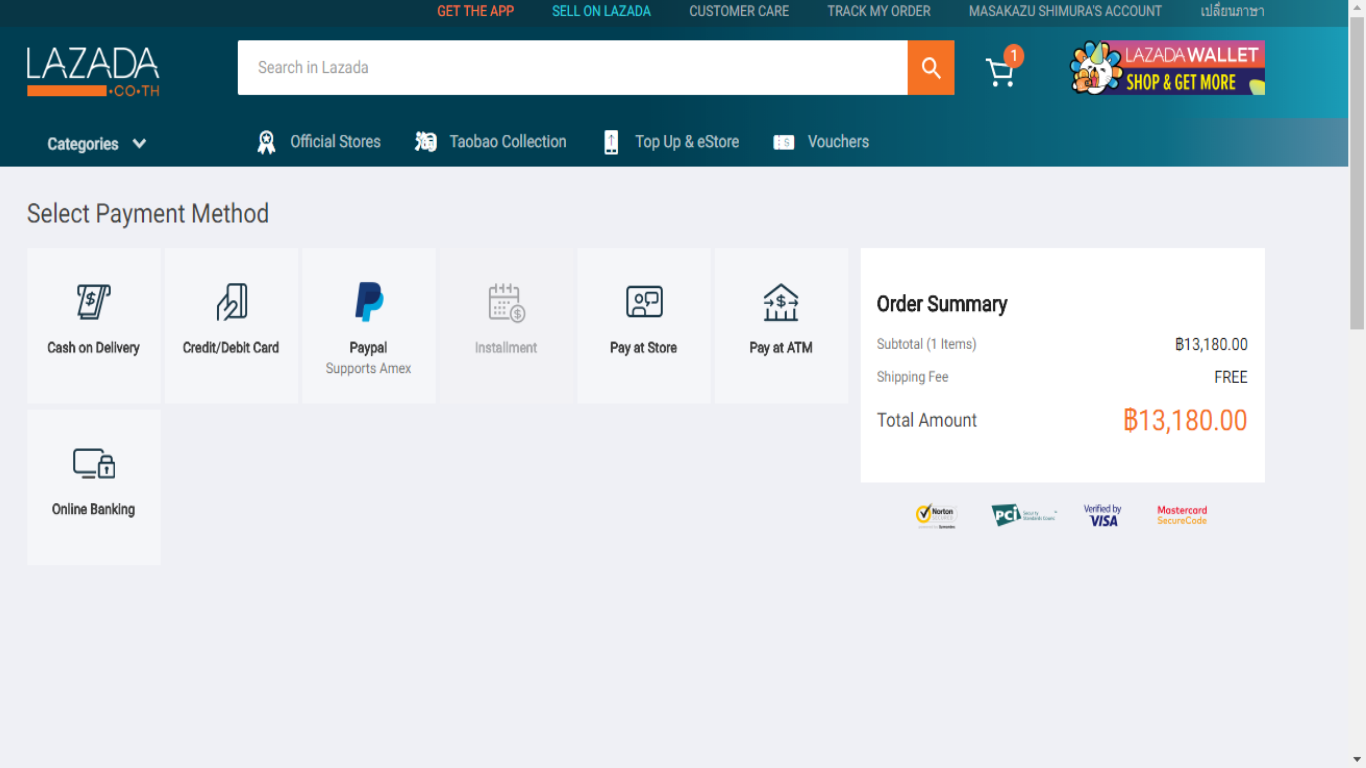This screenshot has width=1366, height=768.
Task: Open Taobao Collection menu link
Action: point(508,142)
